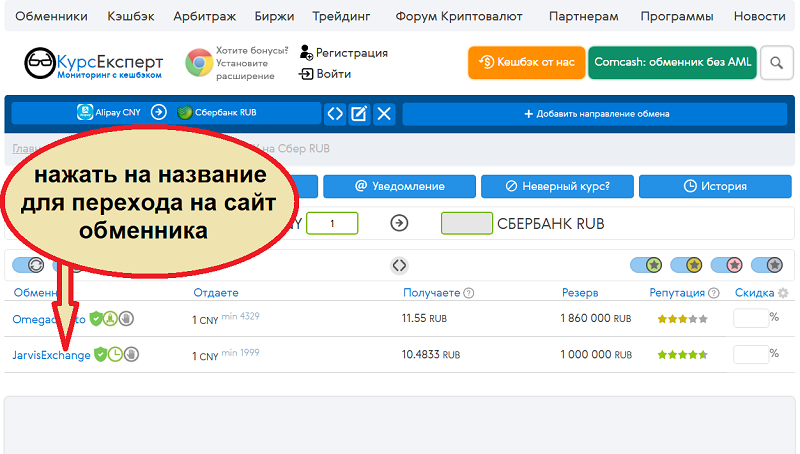This screenshot has width=800, height=454.
Task: Open Comcash: обменник без AML
Action: coord(672,62)
